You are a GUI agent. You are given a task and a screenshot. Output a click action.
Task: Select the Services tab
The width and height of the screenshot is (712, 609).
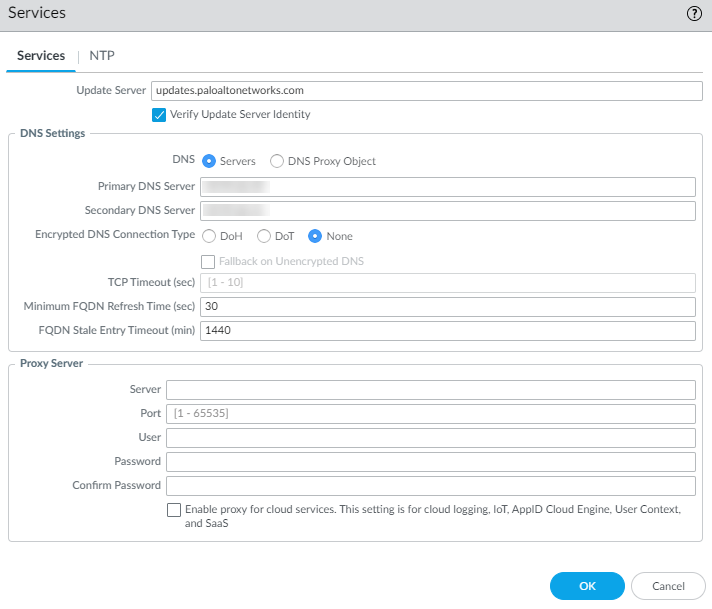pyautogui.click(x=41, y=56)
